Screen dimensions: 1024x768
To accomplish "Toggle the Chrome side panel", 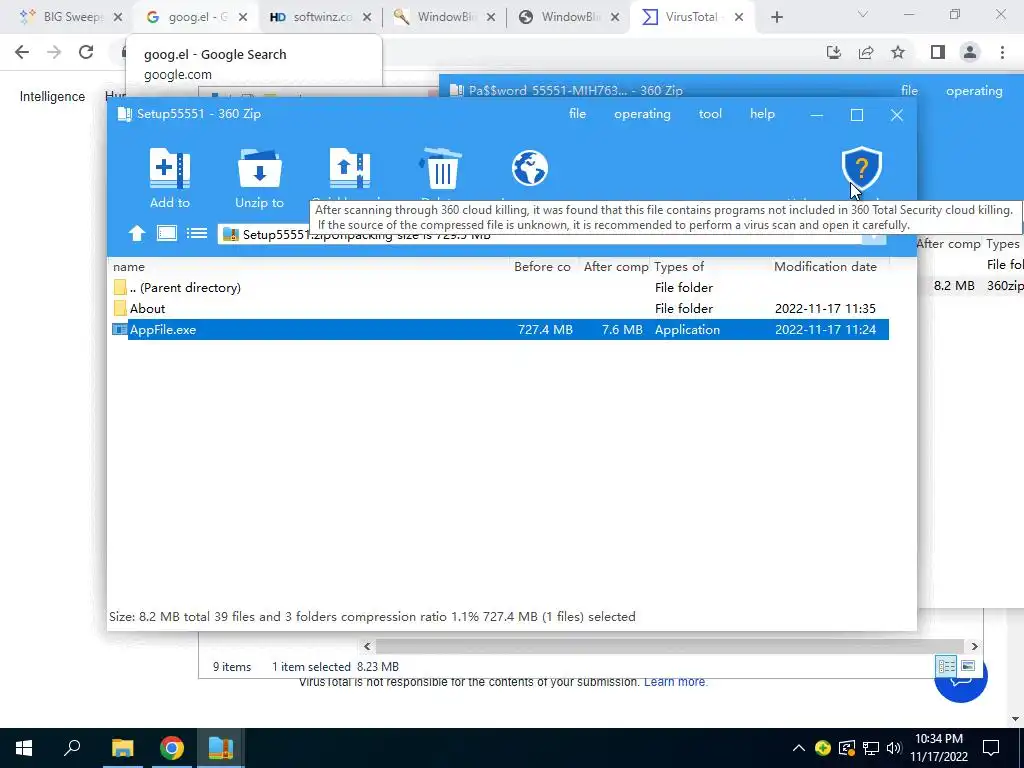I will click(938, 52).
